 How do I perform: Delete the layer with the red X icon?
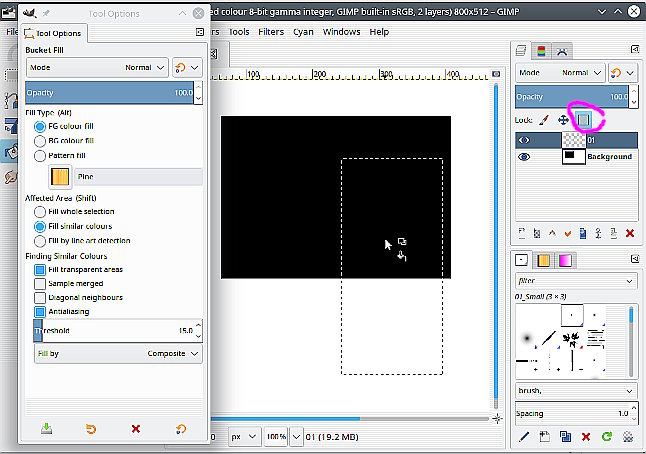(629, 233)
